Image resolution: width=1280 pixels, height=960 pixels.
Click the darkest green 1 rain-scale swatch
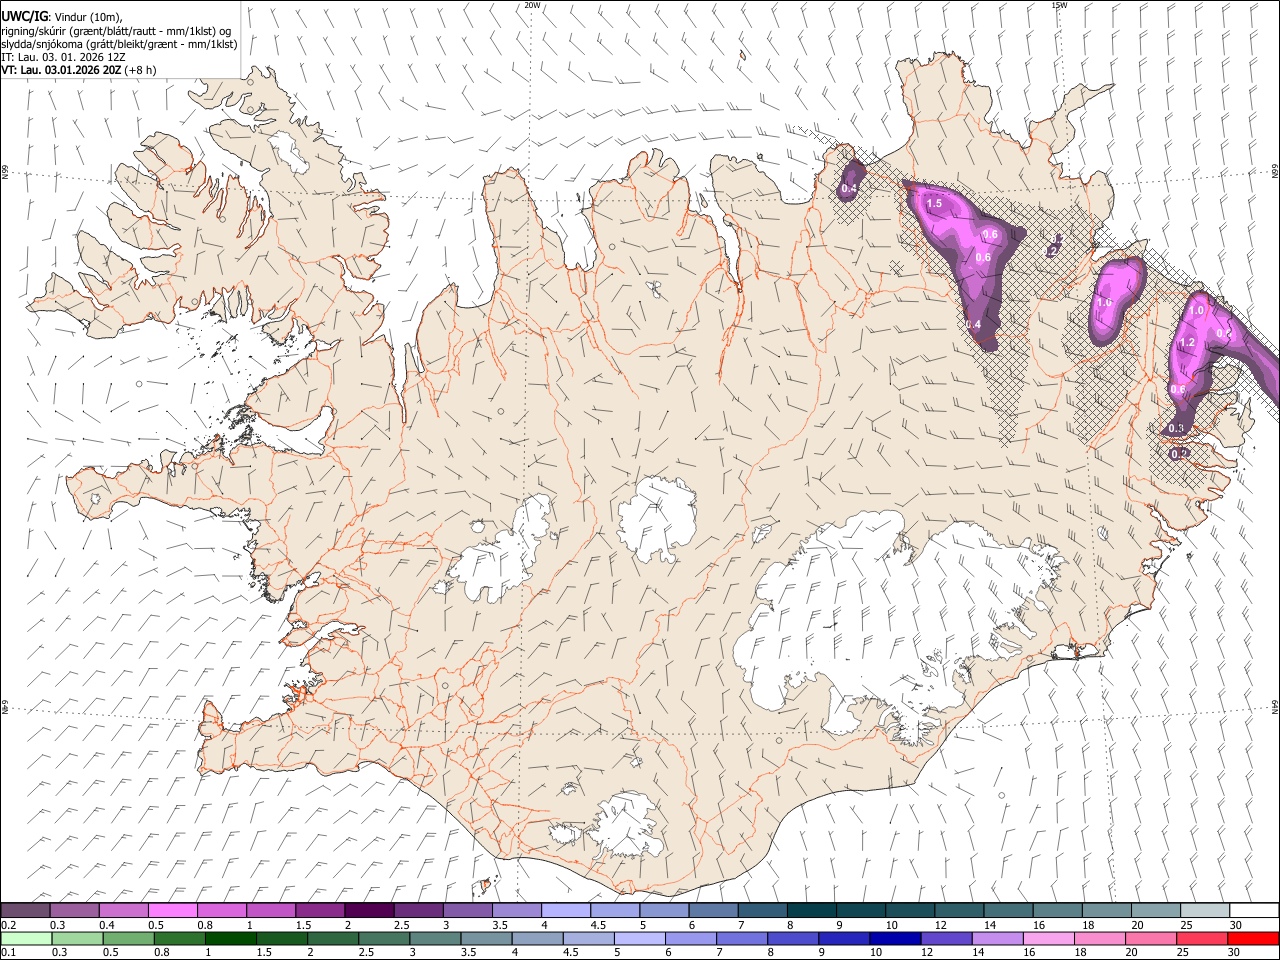231,938
